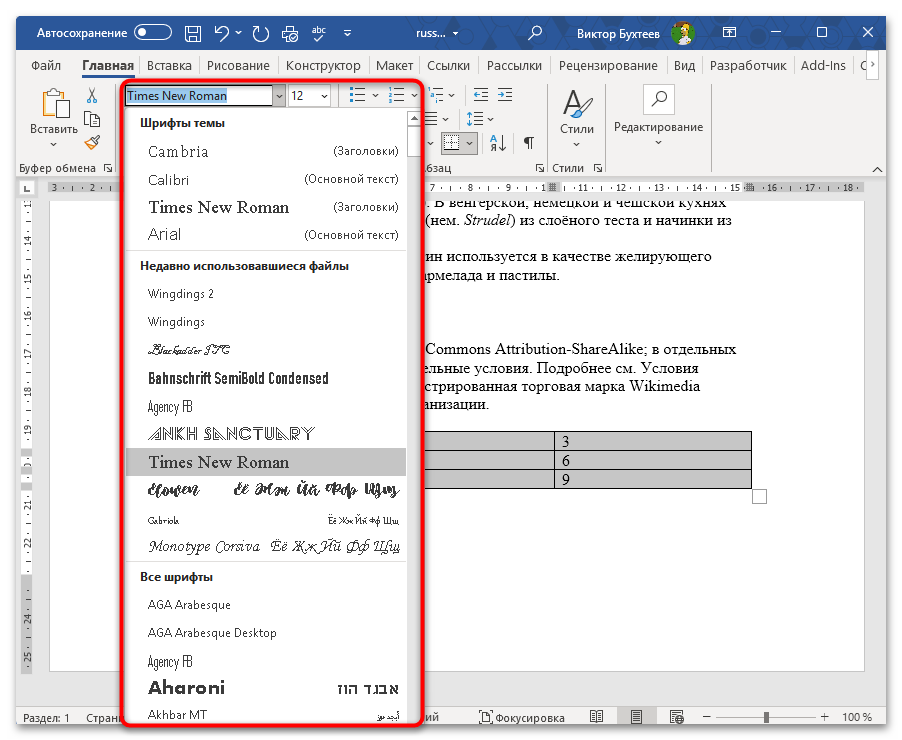
Task: Enable Фокусировка mode
Action: (x=521, y=718)
